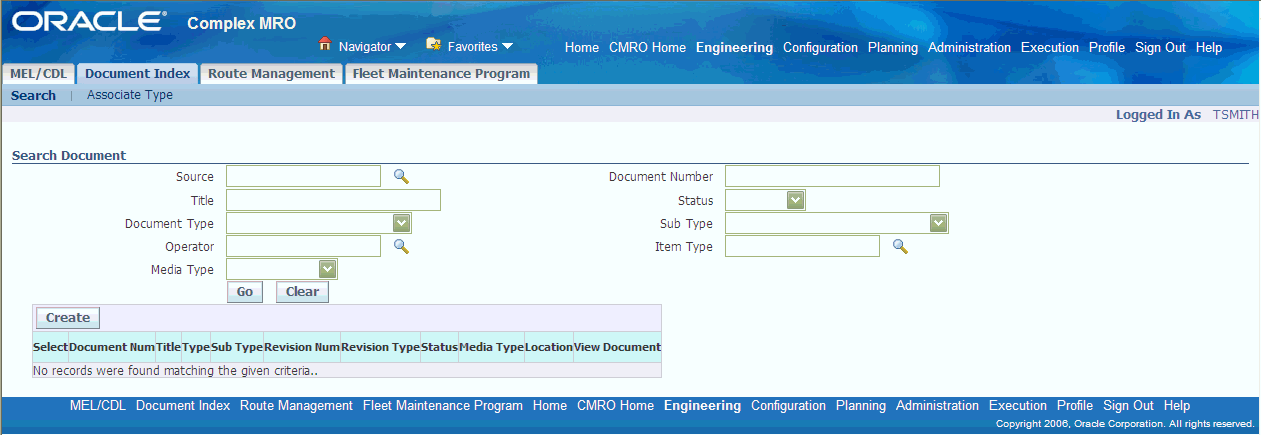Screen dimensions: 1261x435
Task: Expand the Document Type dropdown
Action: click(x=401, y=223)
